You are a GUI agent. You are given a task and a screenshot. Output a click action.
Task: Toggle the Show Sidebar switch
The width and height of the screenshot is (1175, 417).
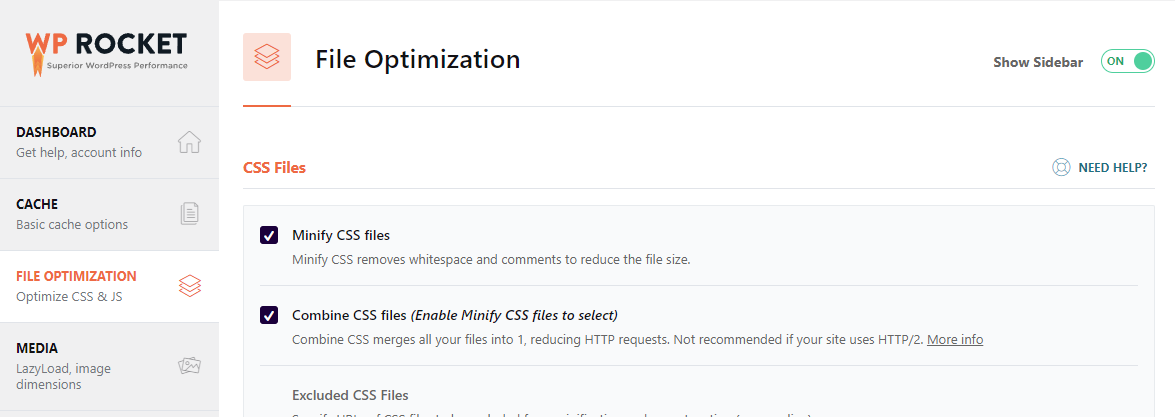(1127, 61)
